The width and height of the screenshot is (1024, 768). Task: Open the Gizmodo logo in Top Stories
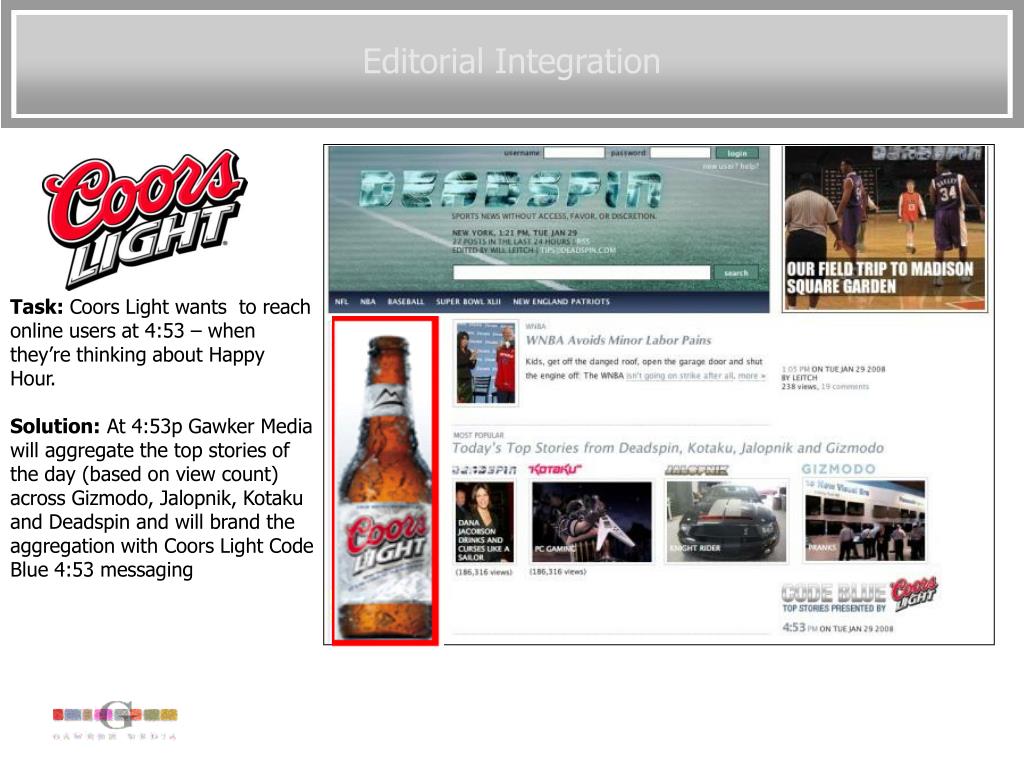pyautogui.click(x=839, y=469)
